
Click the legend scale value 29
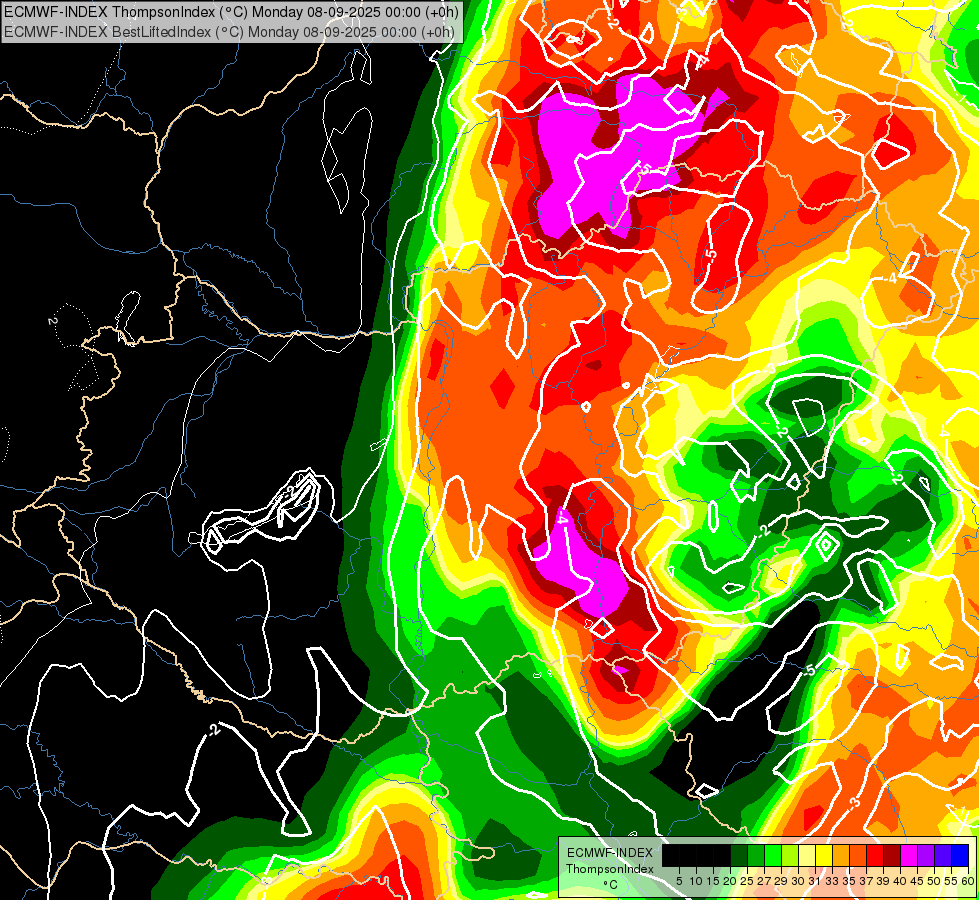[781, 881]
